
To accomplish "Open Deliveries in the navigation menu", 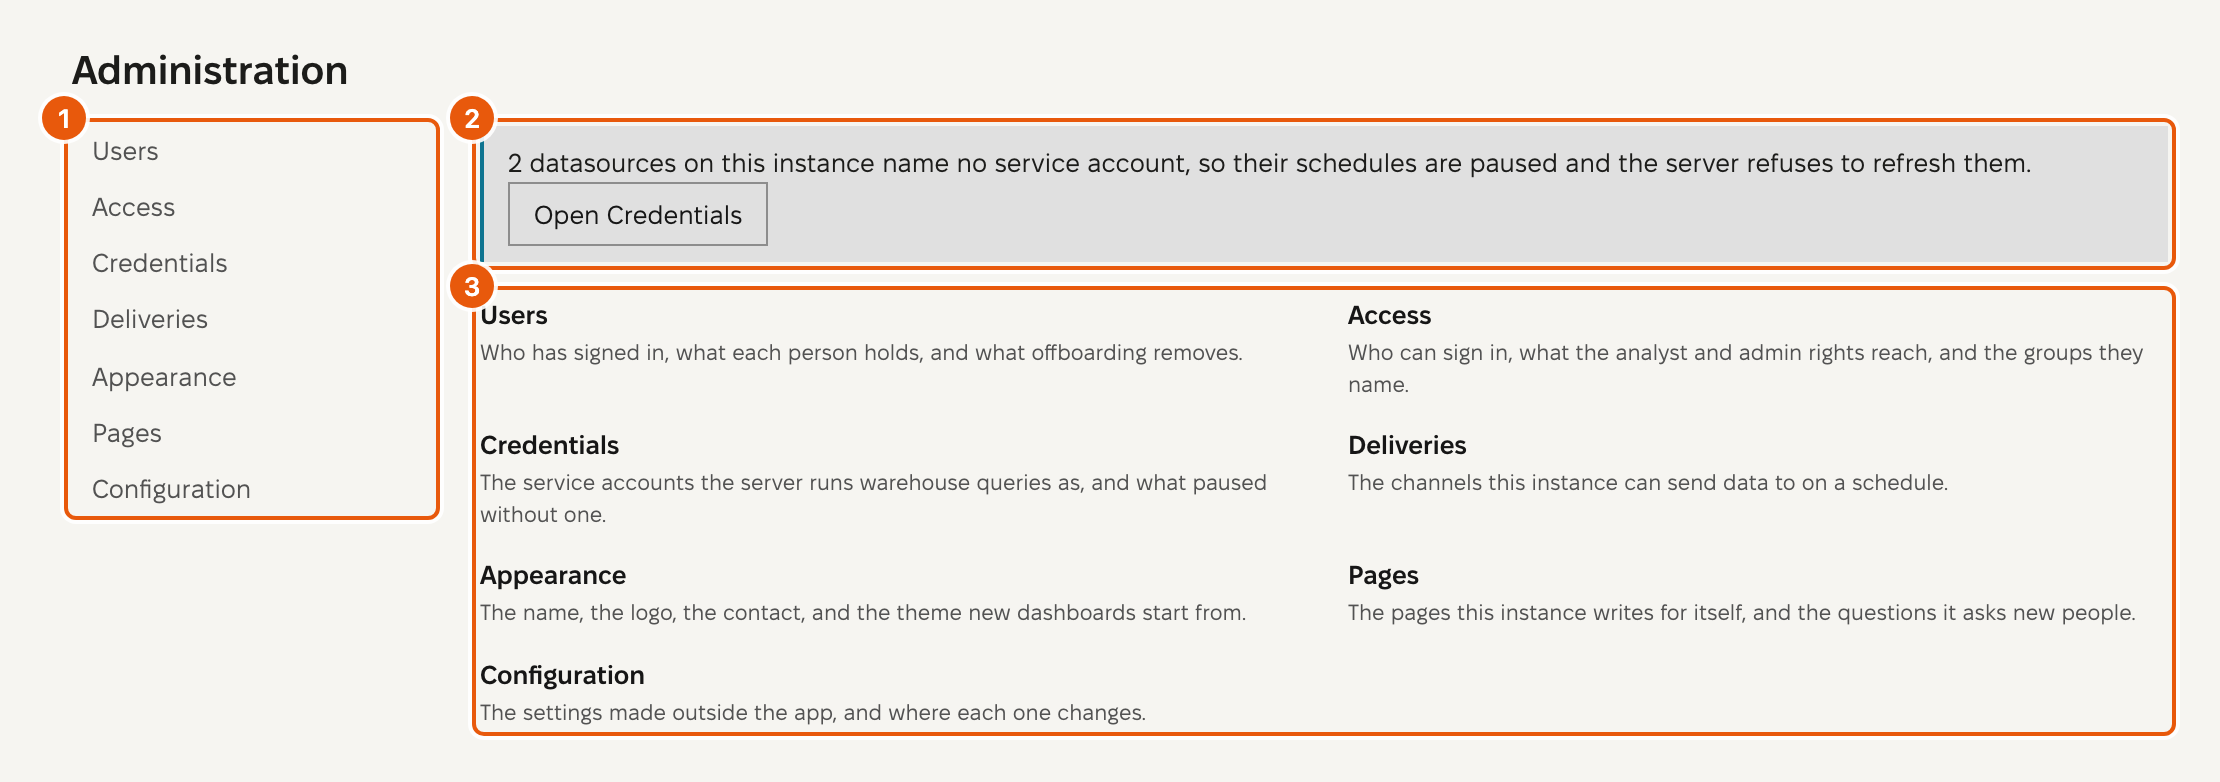I will pyautogui.click(x=150, y=319).
